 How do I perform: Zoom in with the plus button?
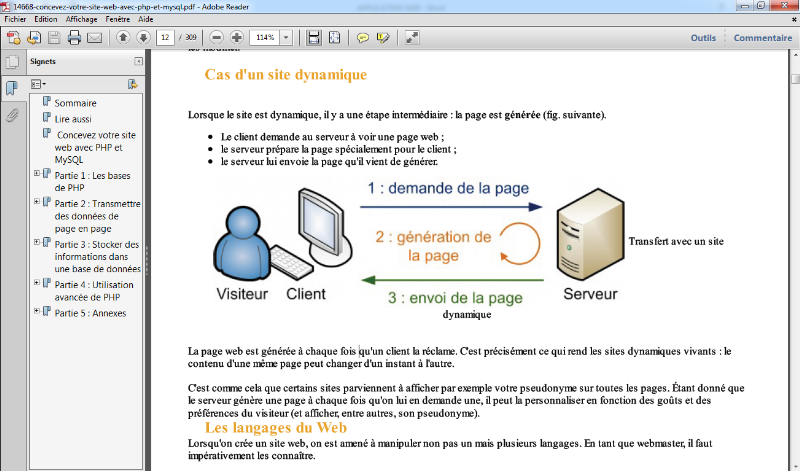pos(237,37)
